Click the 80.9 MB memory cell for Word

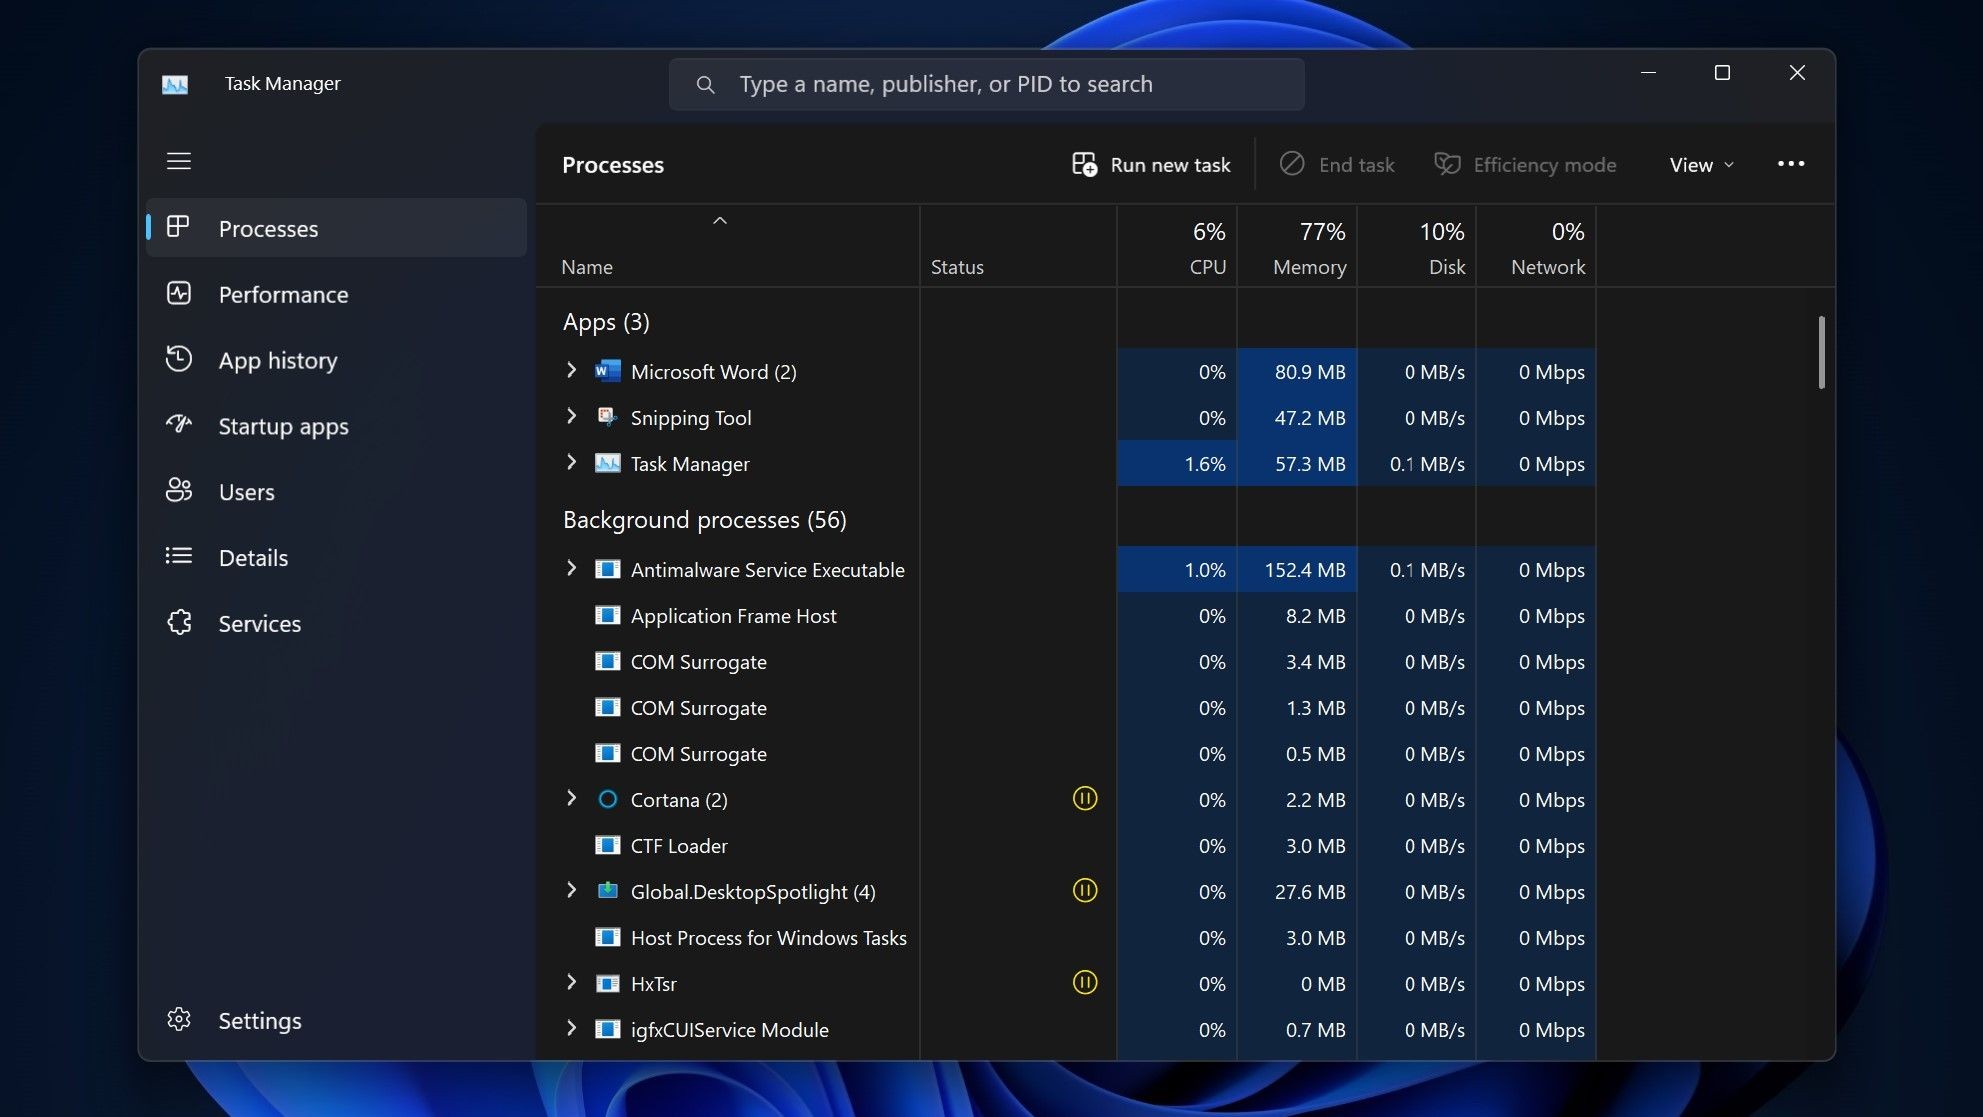(1297, 372)
